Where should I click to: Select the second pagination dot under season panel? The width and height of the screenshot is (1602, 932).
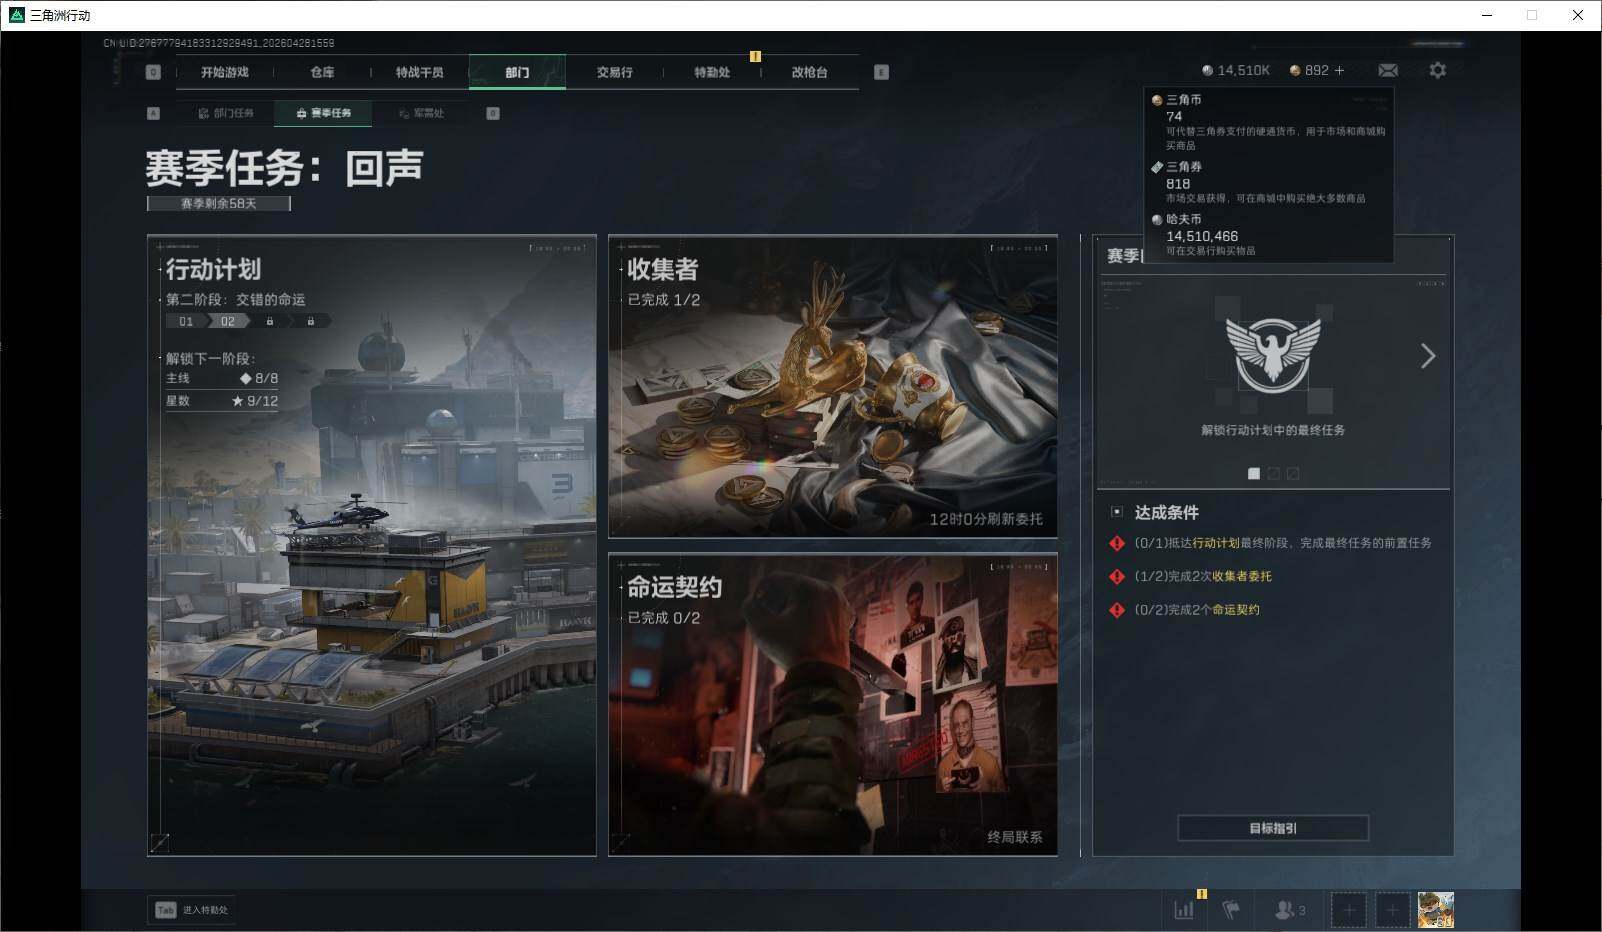coord(1273,473)
